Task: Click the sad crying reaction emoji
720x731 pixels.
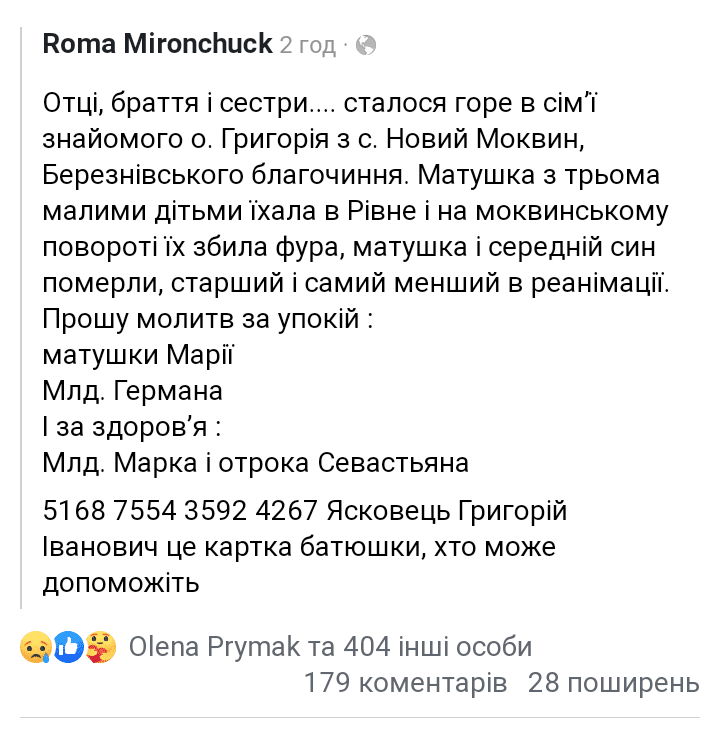Action: pyautogui.click(x=36, y=647)
